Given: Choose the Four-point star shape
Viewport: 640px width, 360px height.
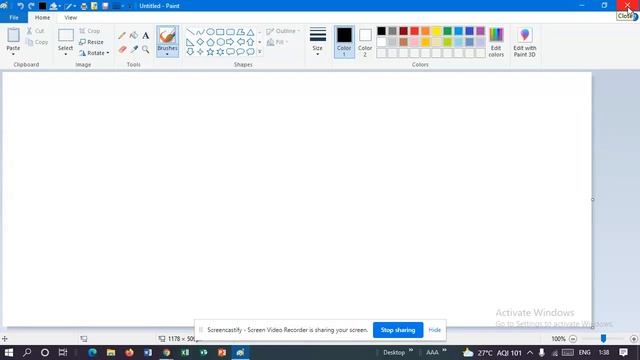Looking at the screenshot, I should click(200, 52).
